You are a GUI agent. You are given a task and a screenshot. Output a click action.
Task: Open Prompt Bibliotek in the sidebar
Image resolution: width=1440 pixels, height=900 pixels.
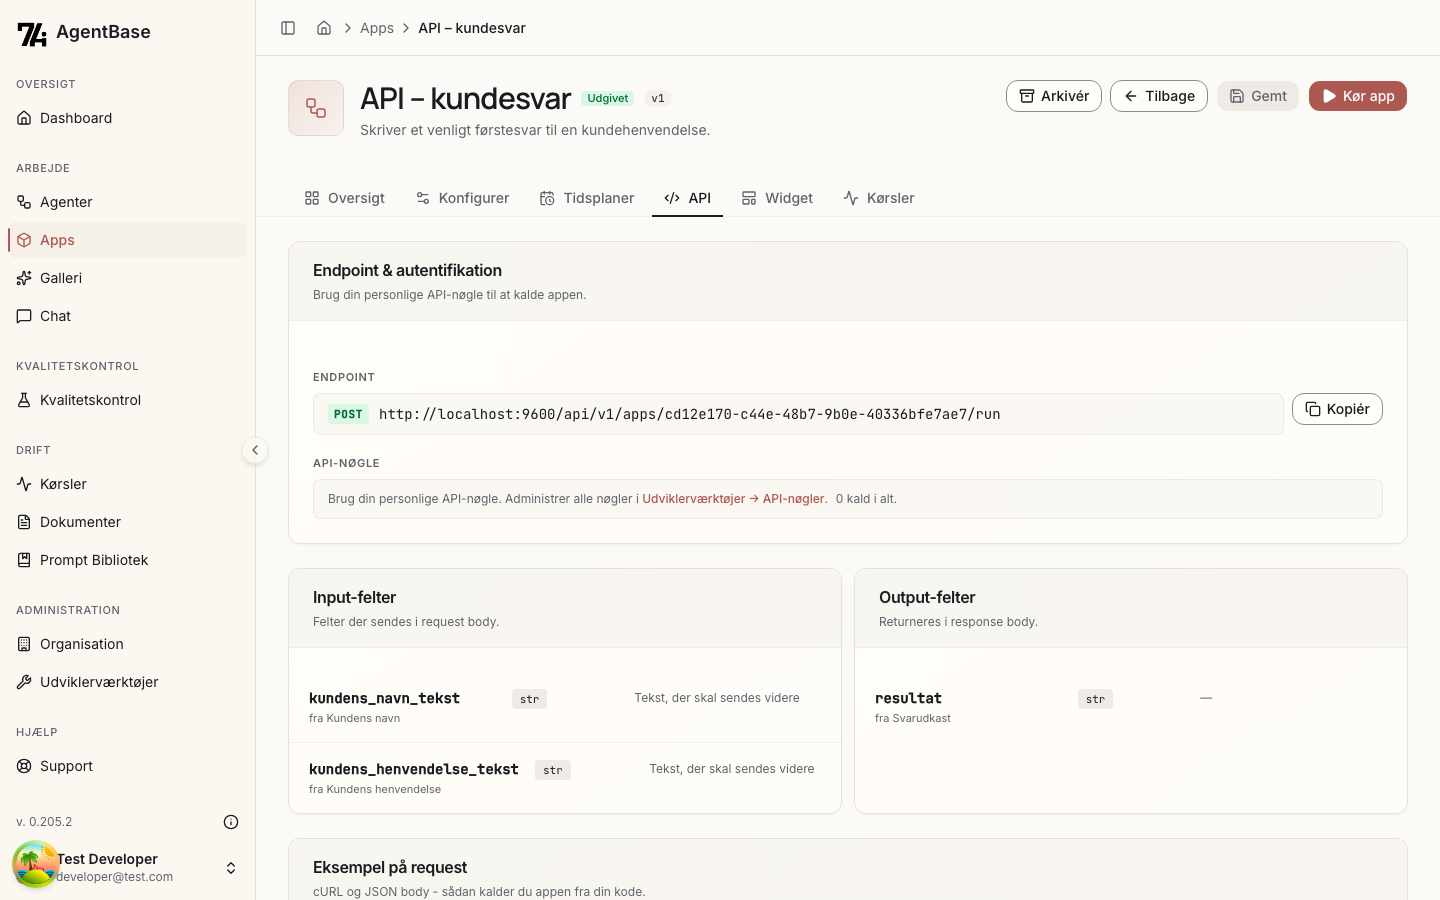click(x=127, y=560)
